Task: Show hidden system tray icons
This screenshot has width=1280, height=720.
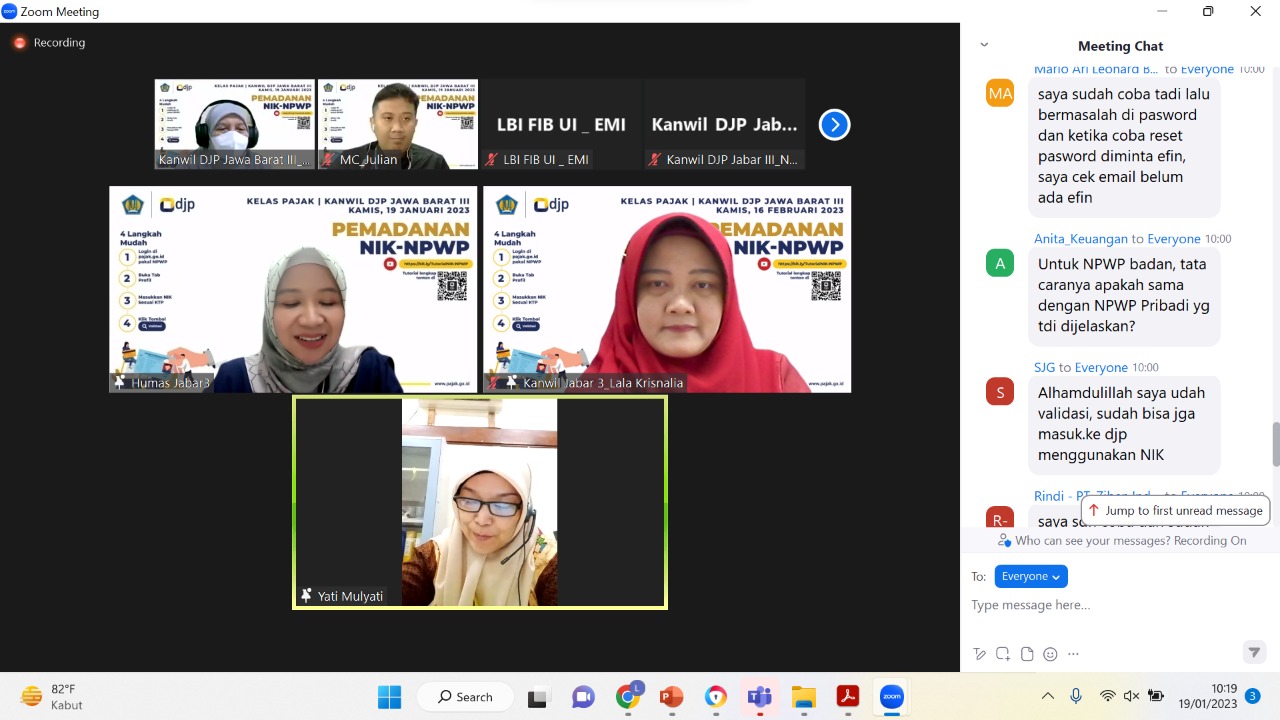Action: point(1047,696)
